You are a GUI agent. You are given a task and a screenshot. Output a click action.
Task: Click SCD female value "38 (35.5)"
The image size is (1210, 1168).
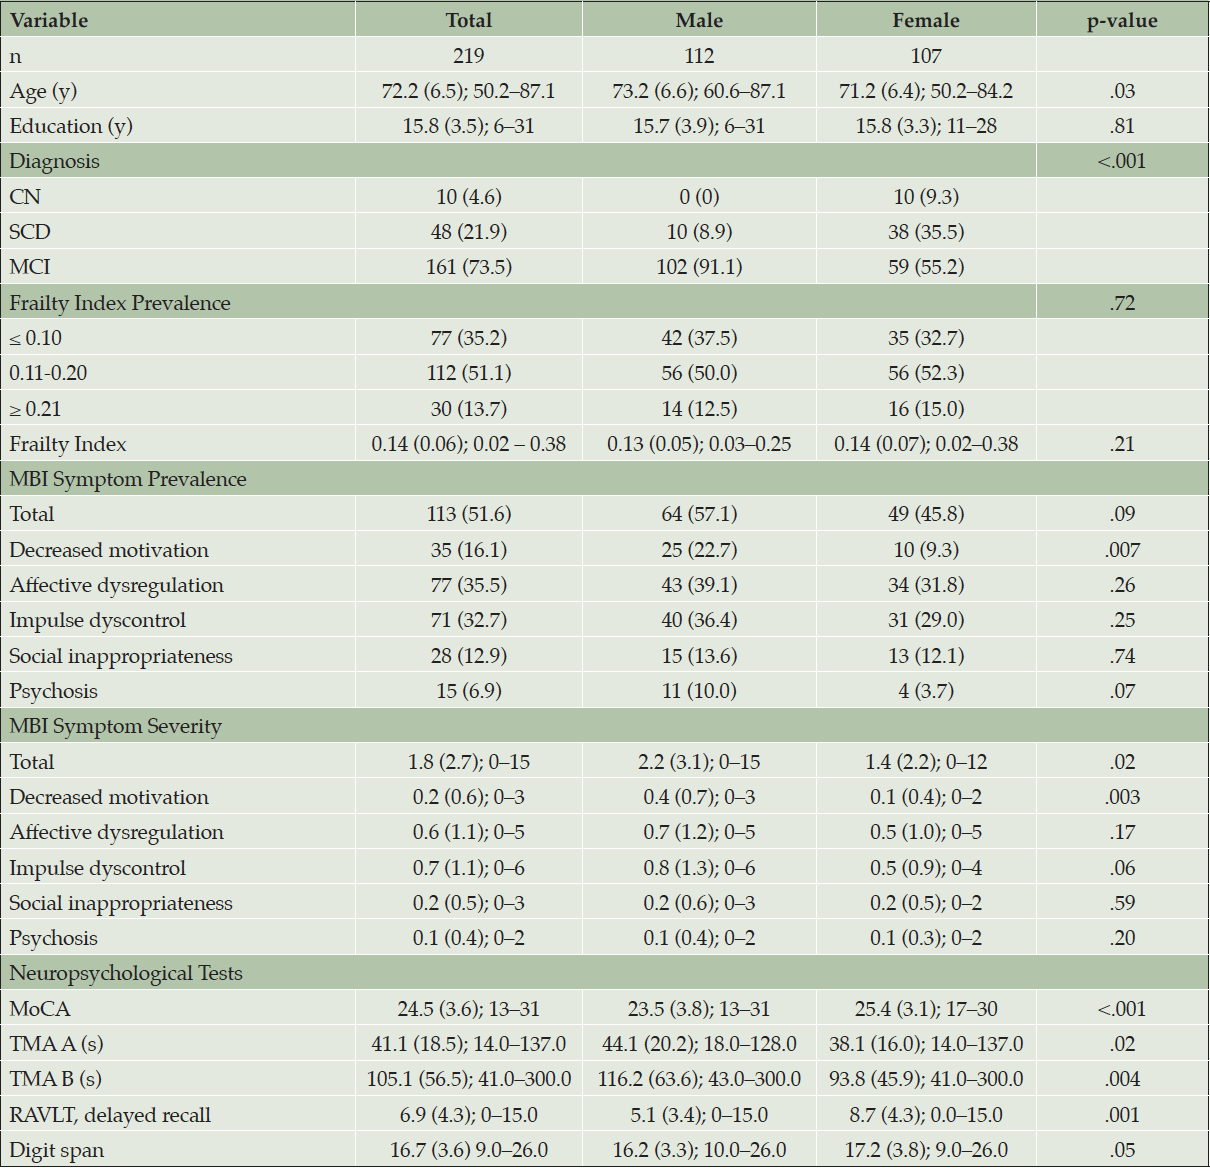(926, 232)
